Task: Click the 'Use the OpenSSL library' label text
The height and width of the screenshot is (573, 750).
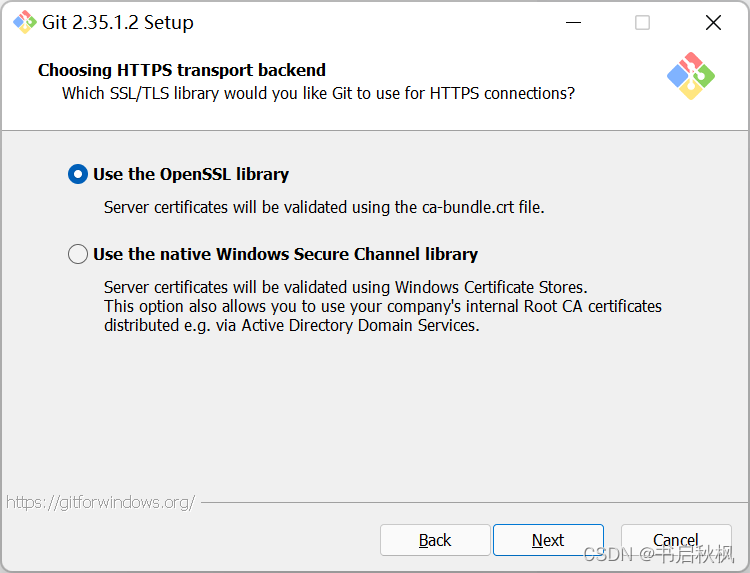Action: [190, 174]
